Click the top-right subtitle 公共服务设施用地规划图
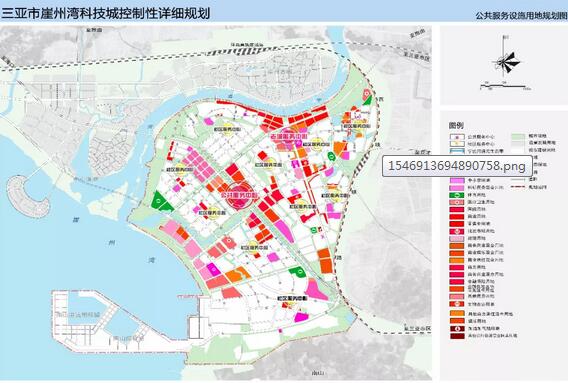Screen dimensions: 568x383 [x=521, y=16]
